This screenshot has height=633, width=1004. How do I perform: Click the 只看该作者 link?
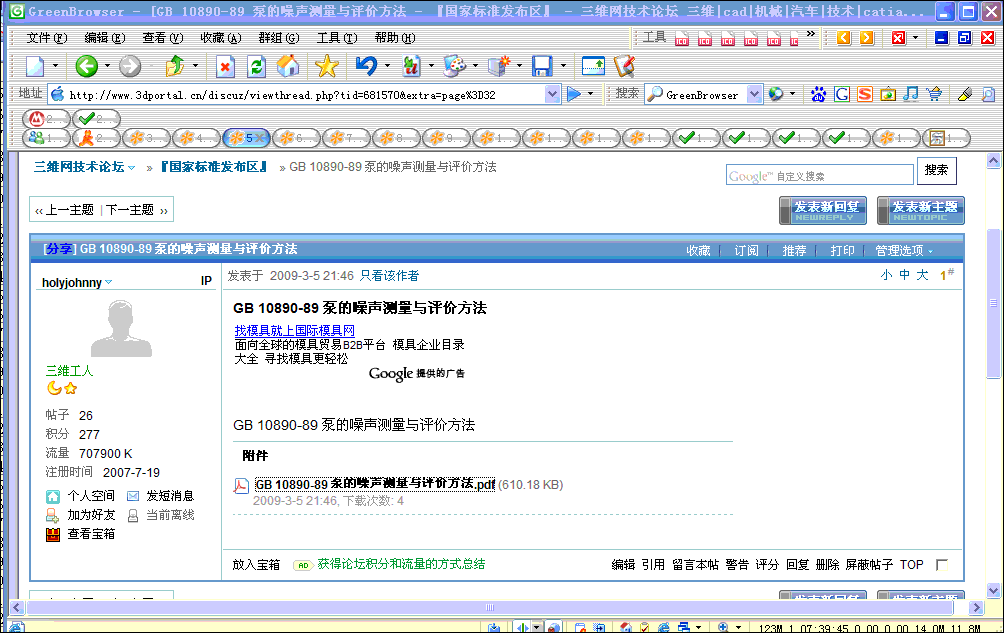pyautogui.click(x=389, y=275)
